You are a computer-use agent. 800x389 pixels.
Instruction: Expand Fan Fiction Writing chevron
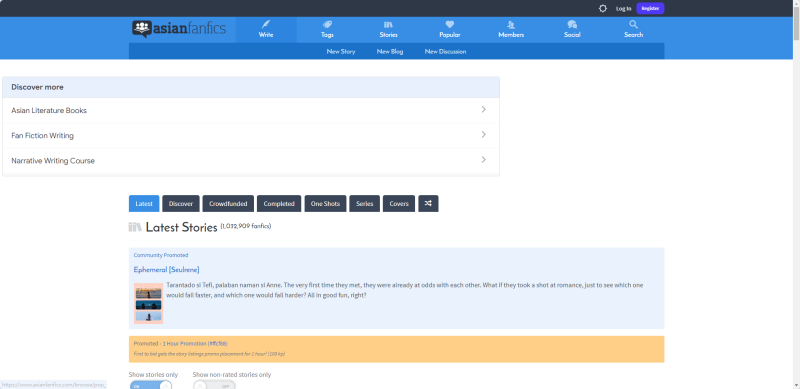pos(484,134)
